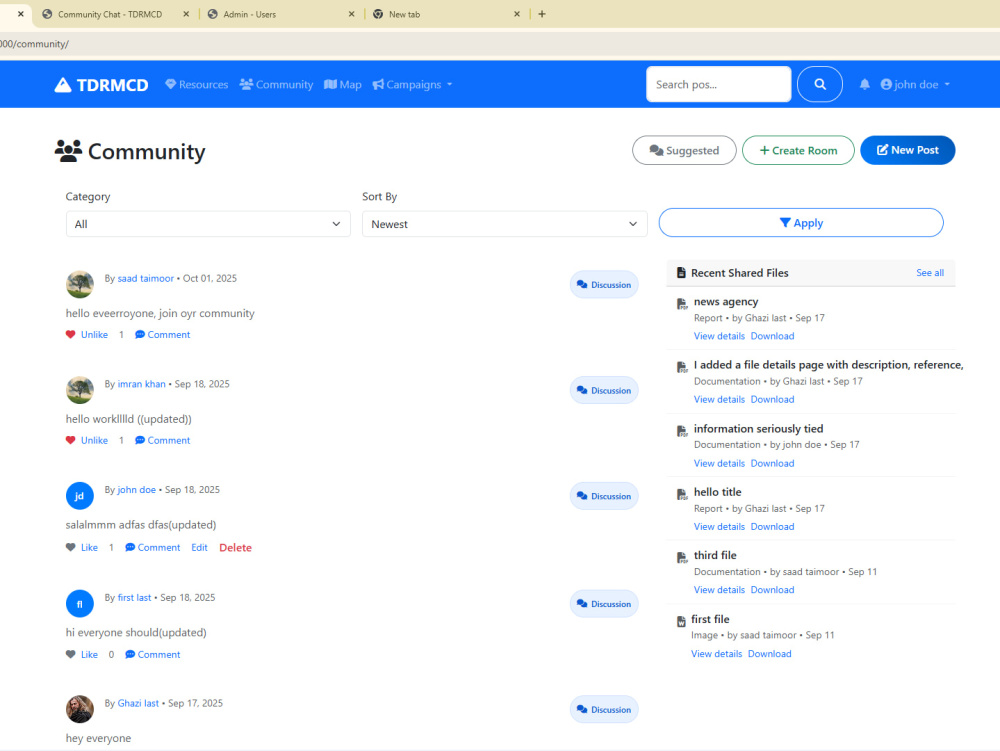Click the New Post button
This screenshot has height=751, width=1000.
click(908, 150)
